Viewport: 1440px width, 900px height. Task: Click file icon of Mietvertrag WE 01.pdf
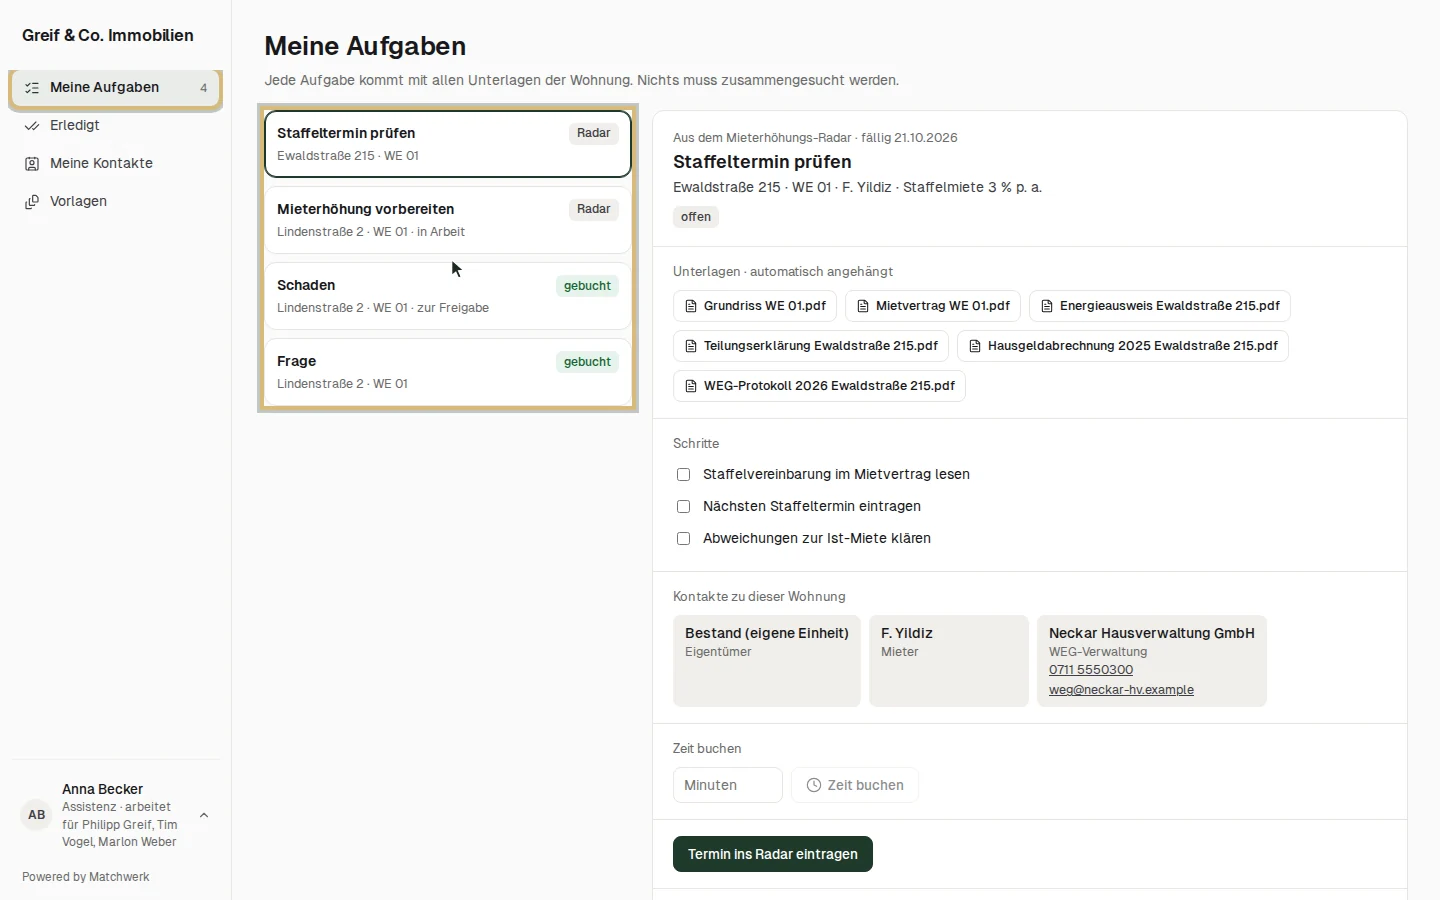[x=863, y=306]
